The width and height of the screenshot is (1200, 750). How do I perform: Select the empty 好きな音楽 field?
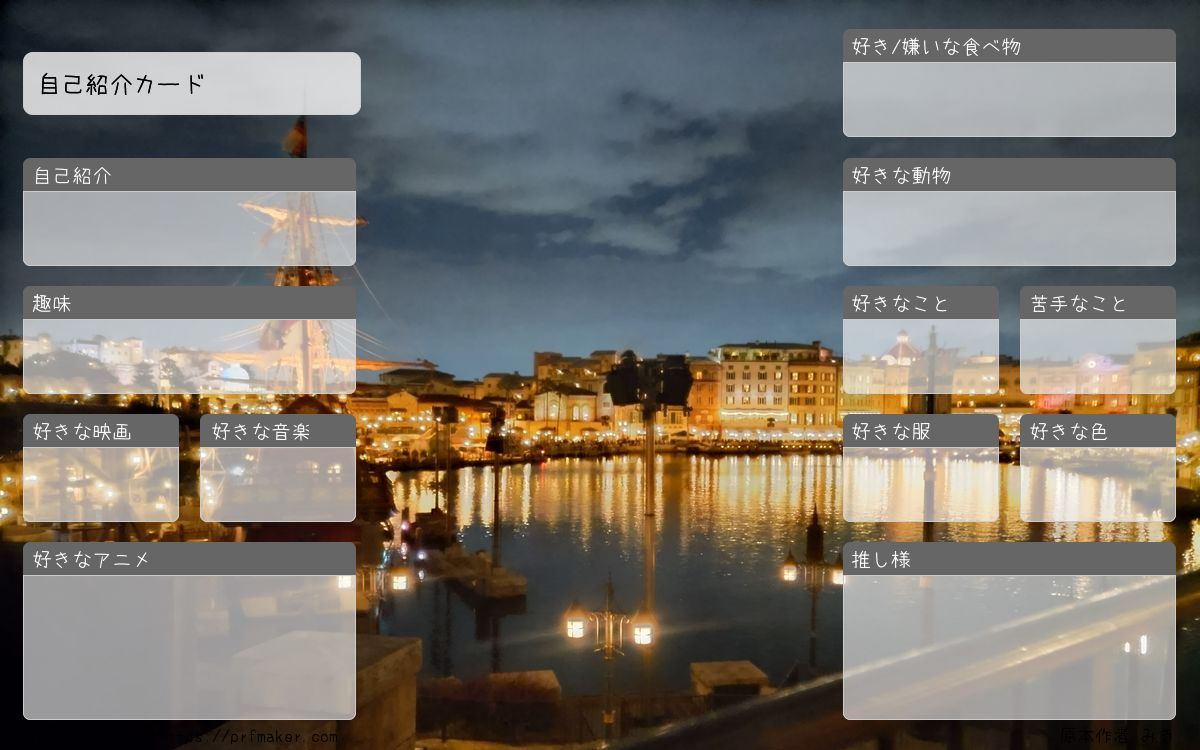click(x=278, y=484)
